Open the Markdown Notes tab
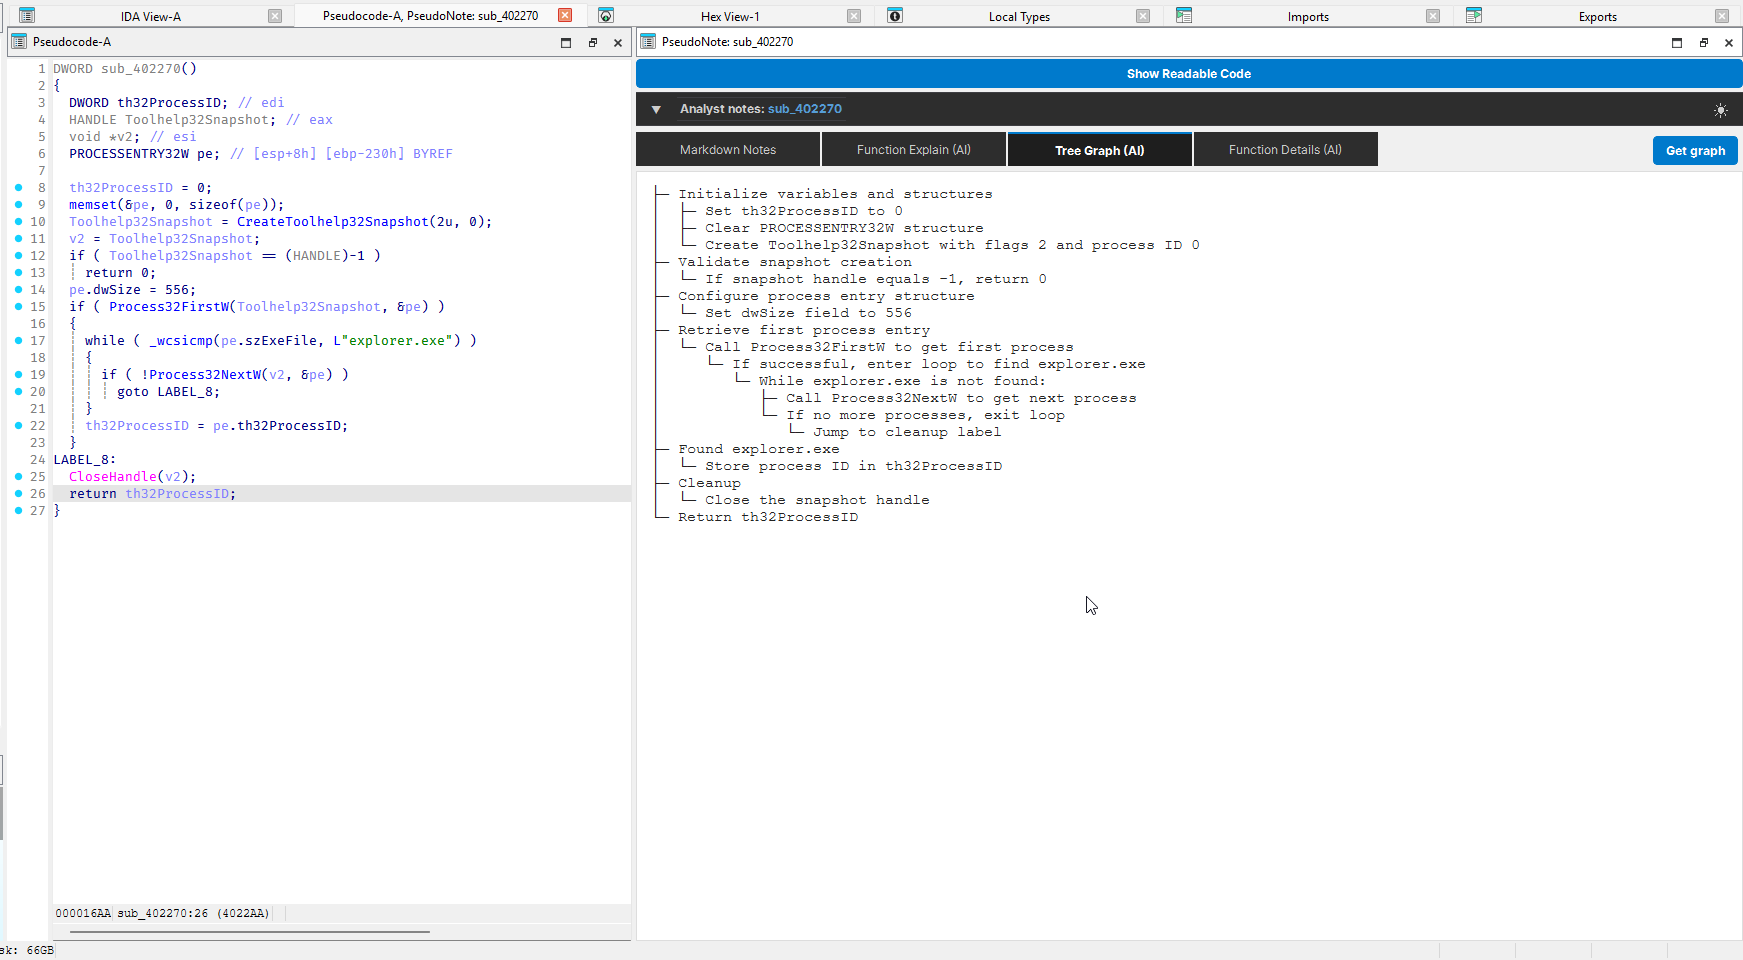 (728, 149)
